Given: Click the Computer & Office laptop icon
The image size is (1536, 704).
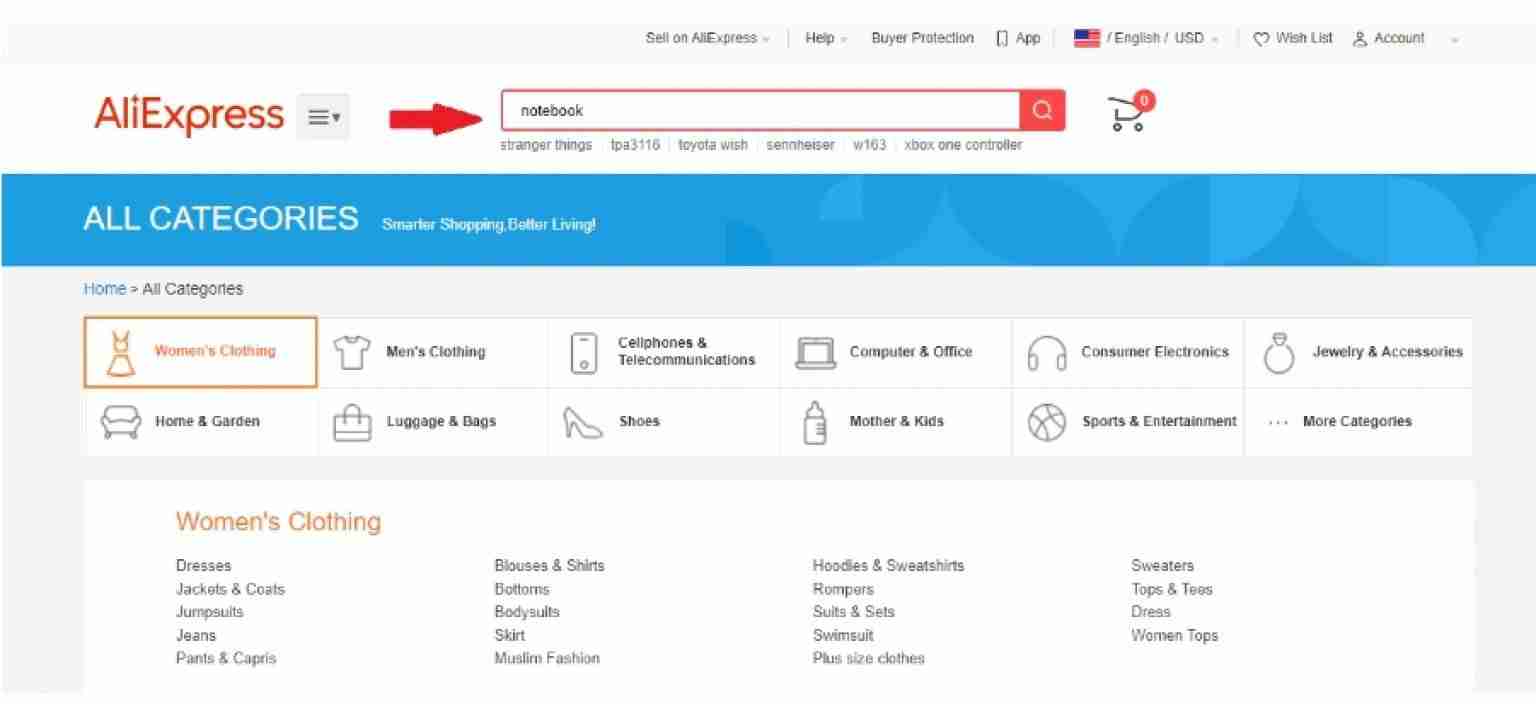Looking at the screenshot, I should 816,352.
